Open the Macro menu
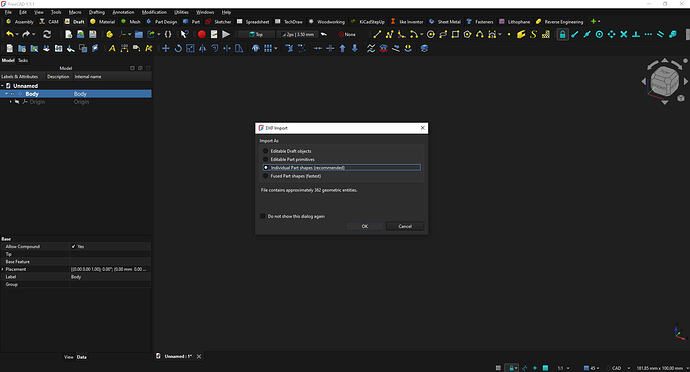Screen dimensions: 690x372 [75, 12]
